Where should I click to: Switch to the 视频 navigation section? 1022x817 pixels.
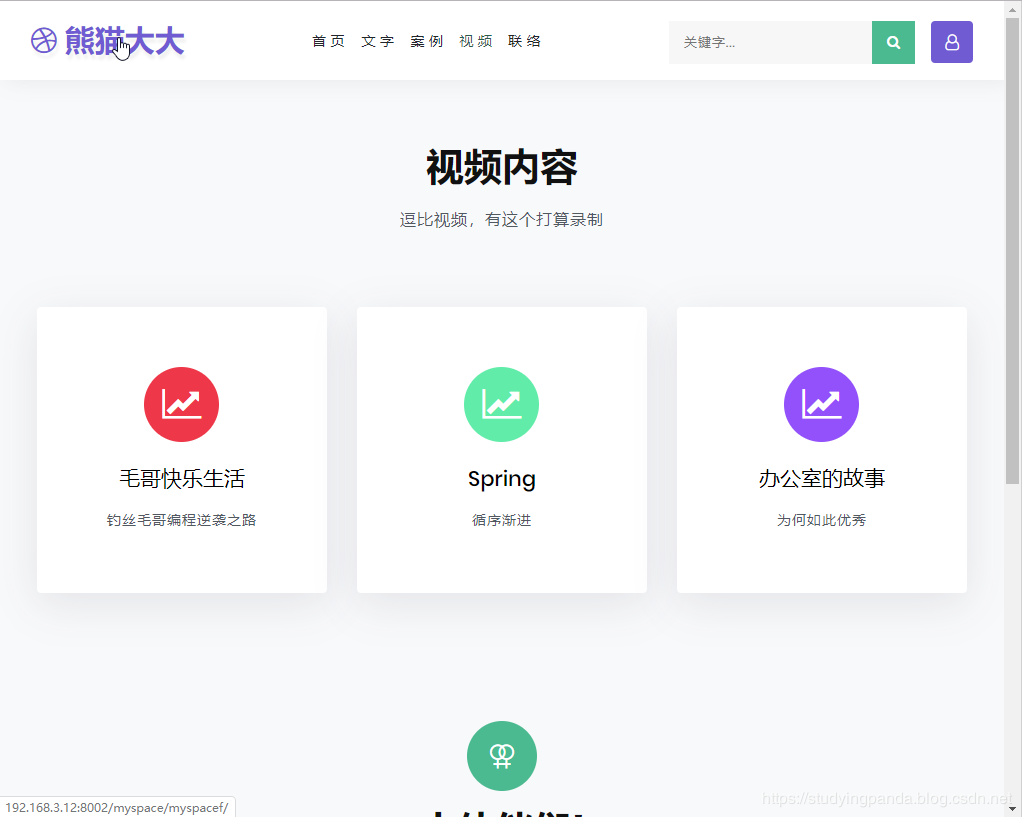coord(475,41)
